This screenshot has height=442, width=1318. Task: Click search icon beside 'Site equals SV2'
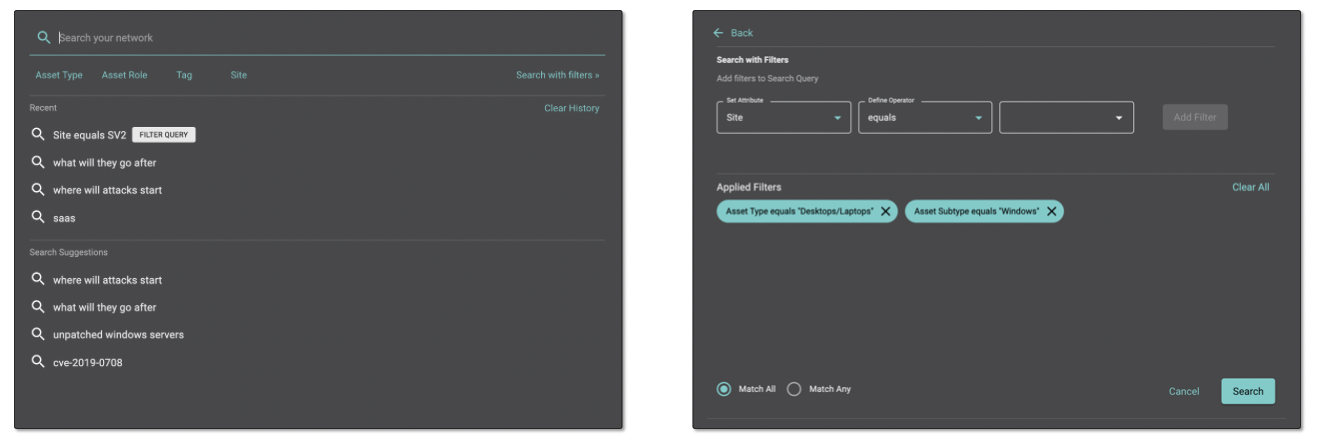point(38,135)
